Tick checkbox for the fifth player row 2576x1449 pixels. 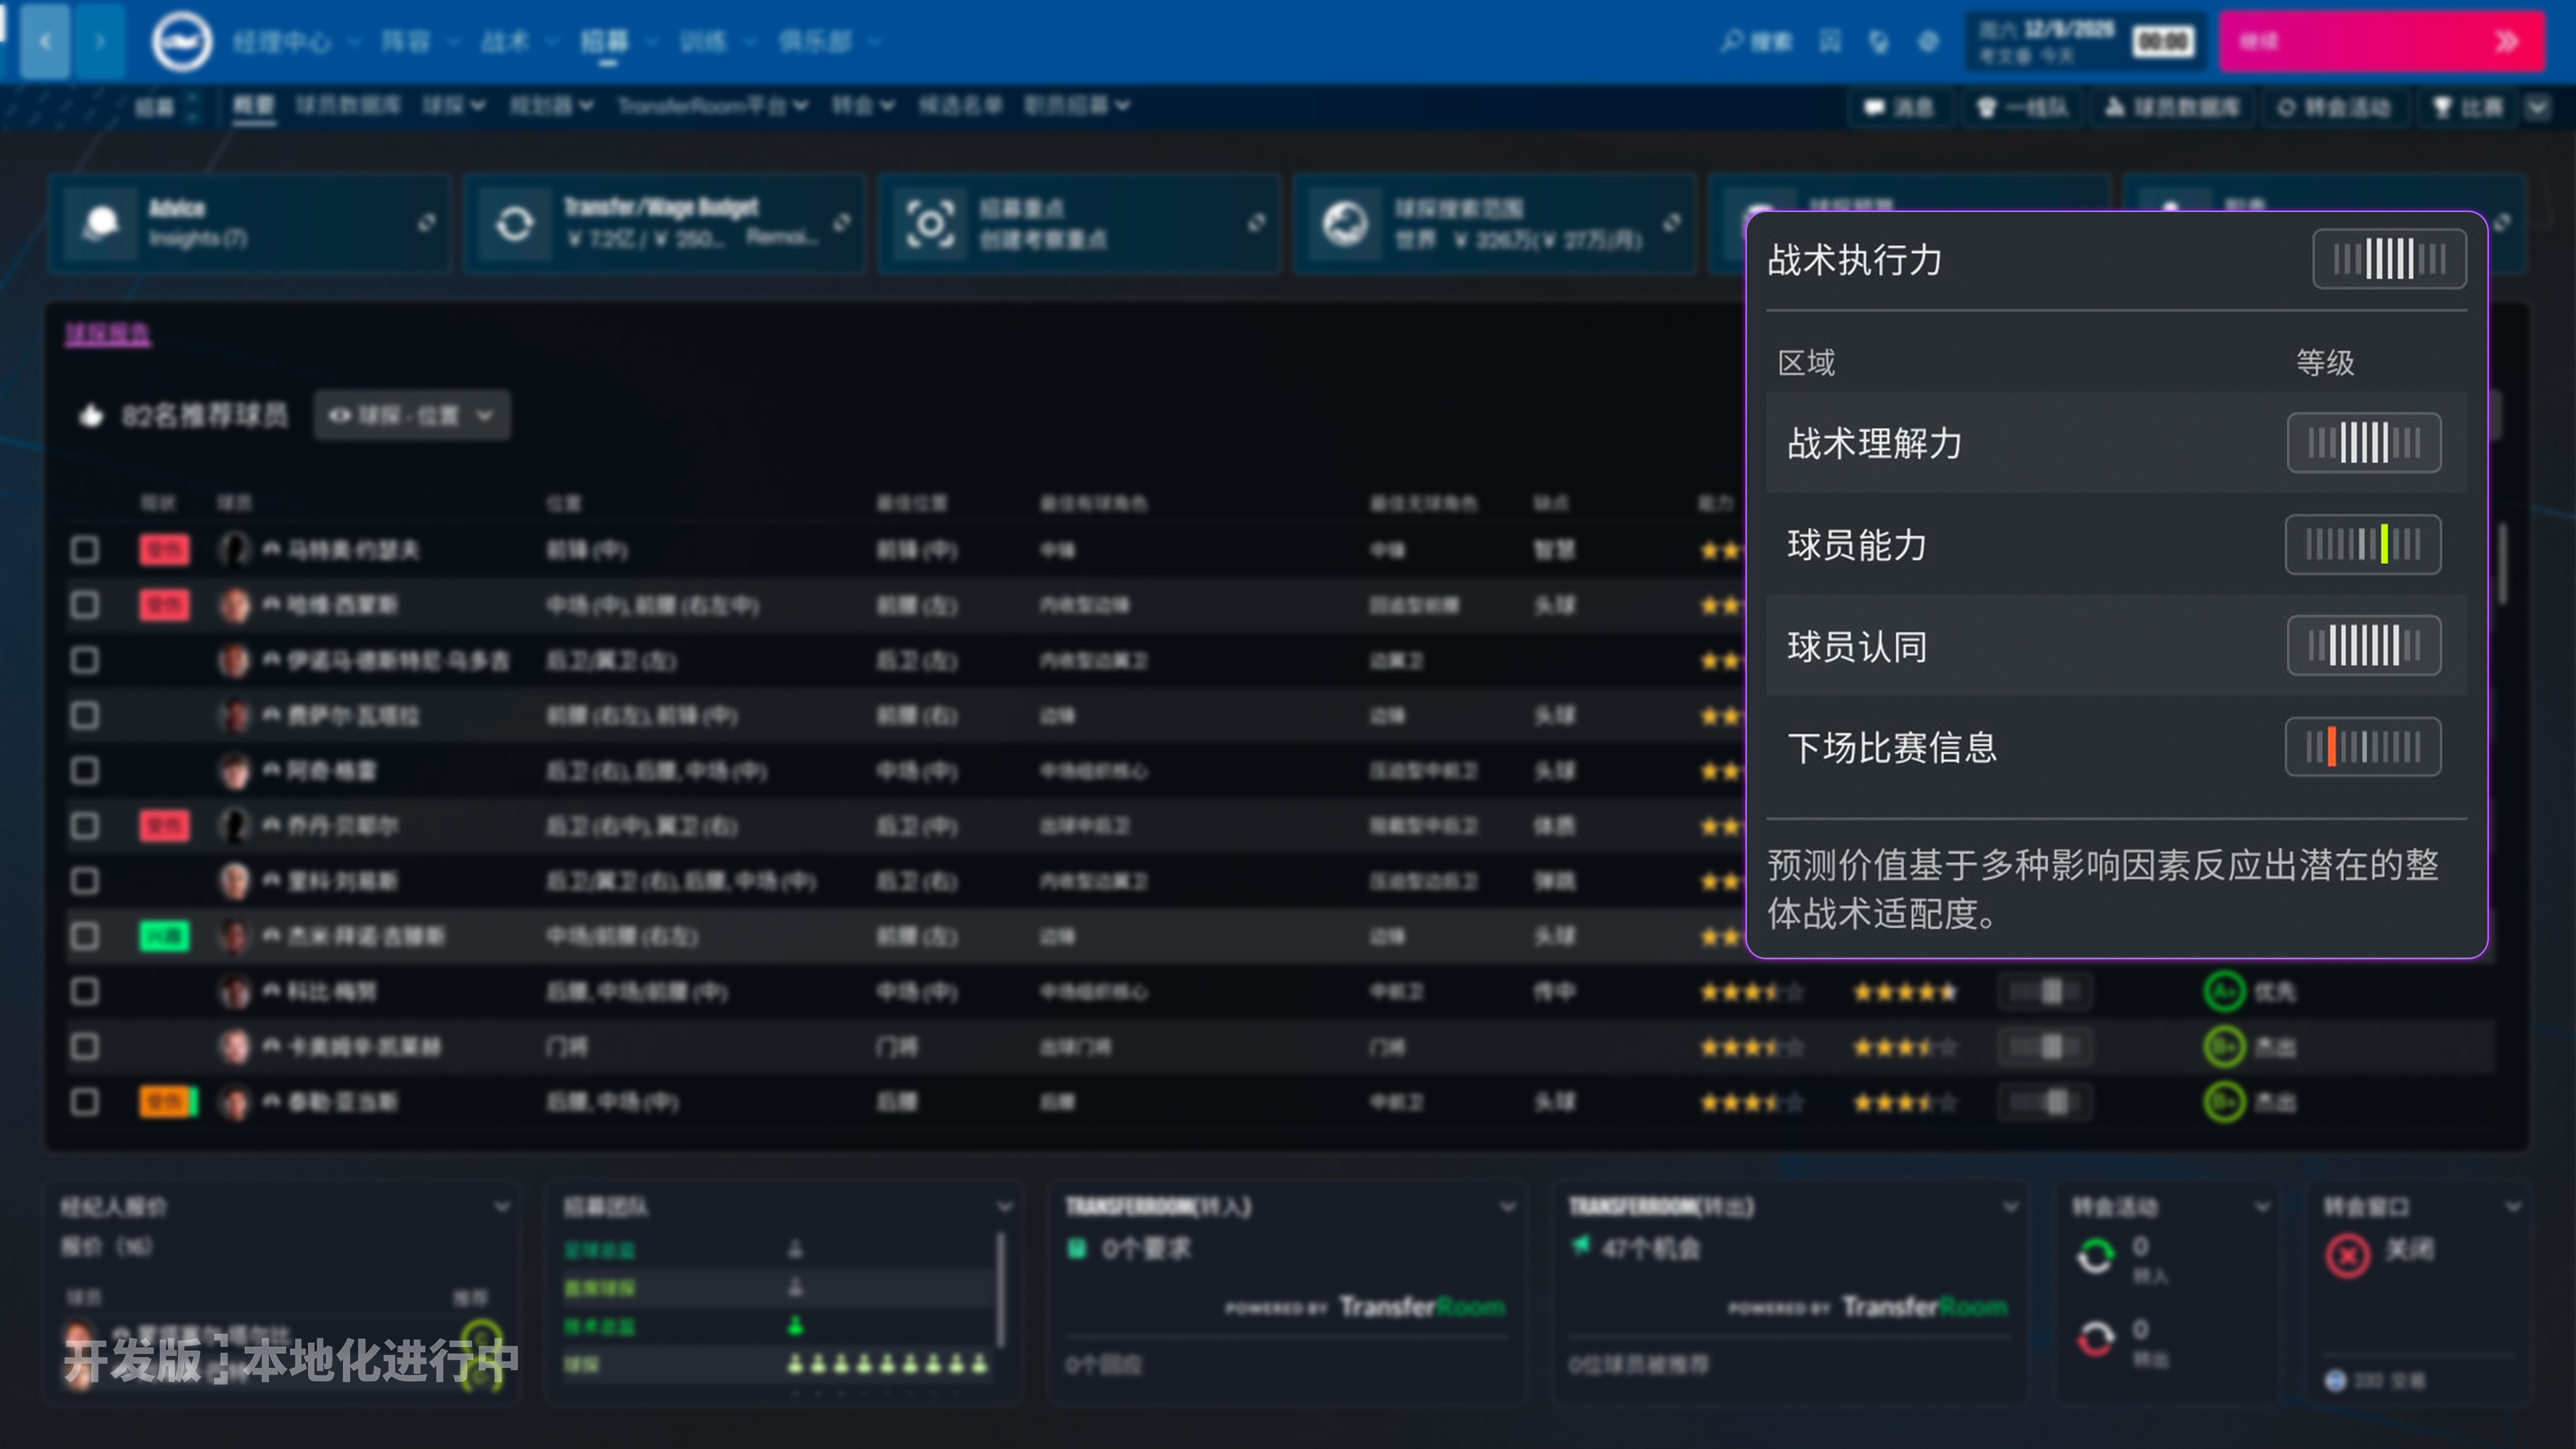85,770
